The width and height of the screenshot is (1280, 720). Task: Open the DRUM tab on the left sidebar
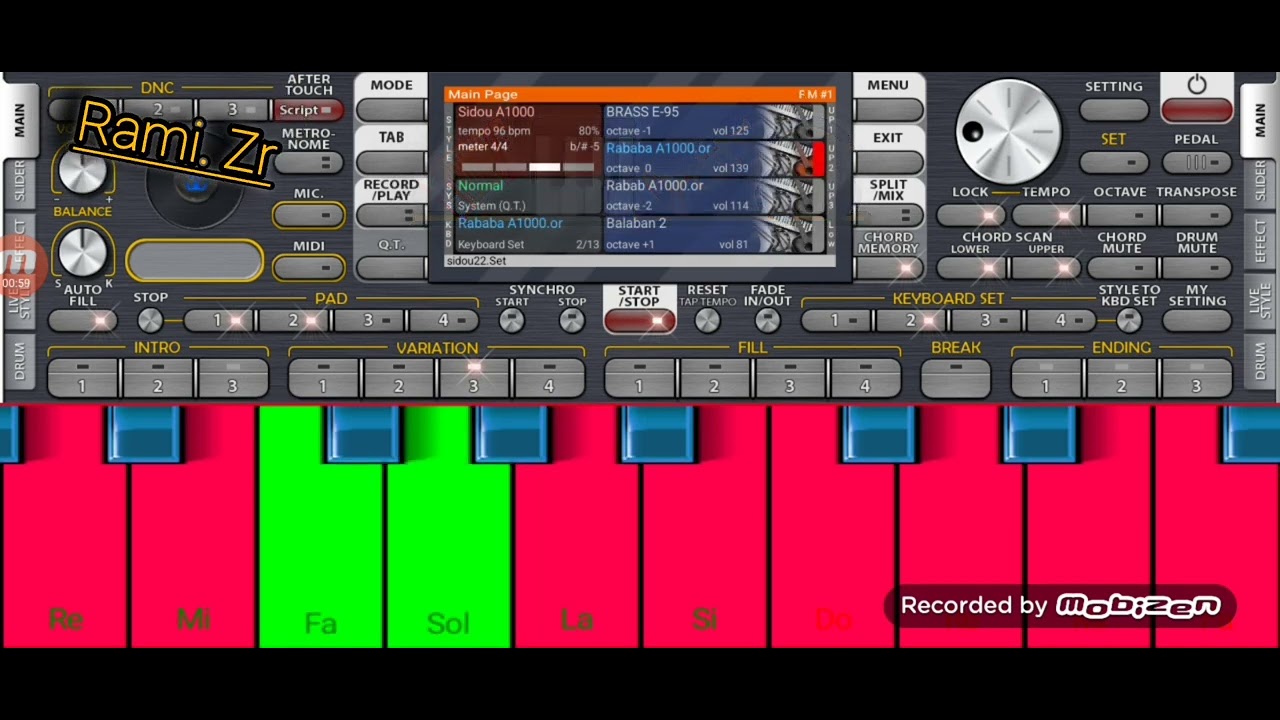[x=19, y=361]
